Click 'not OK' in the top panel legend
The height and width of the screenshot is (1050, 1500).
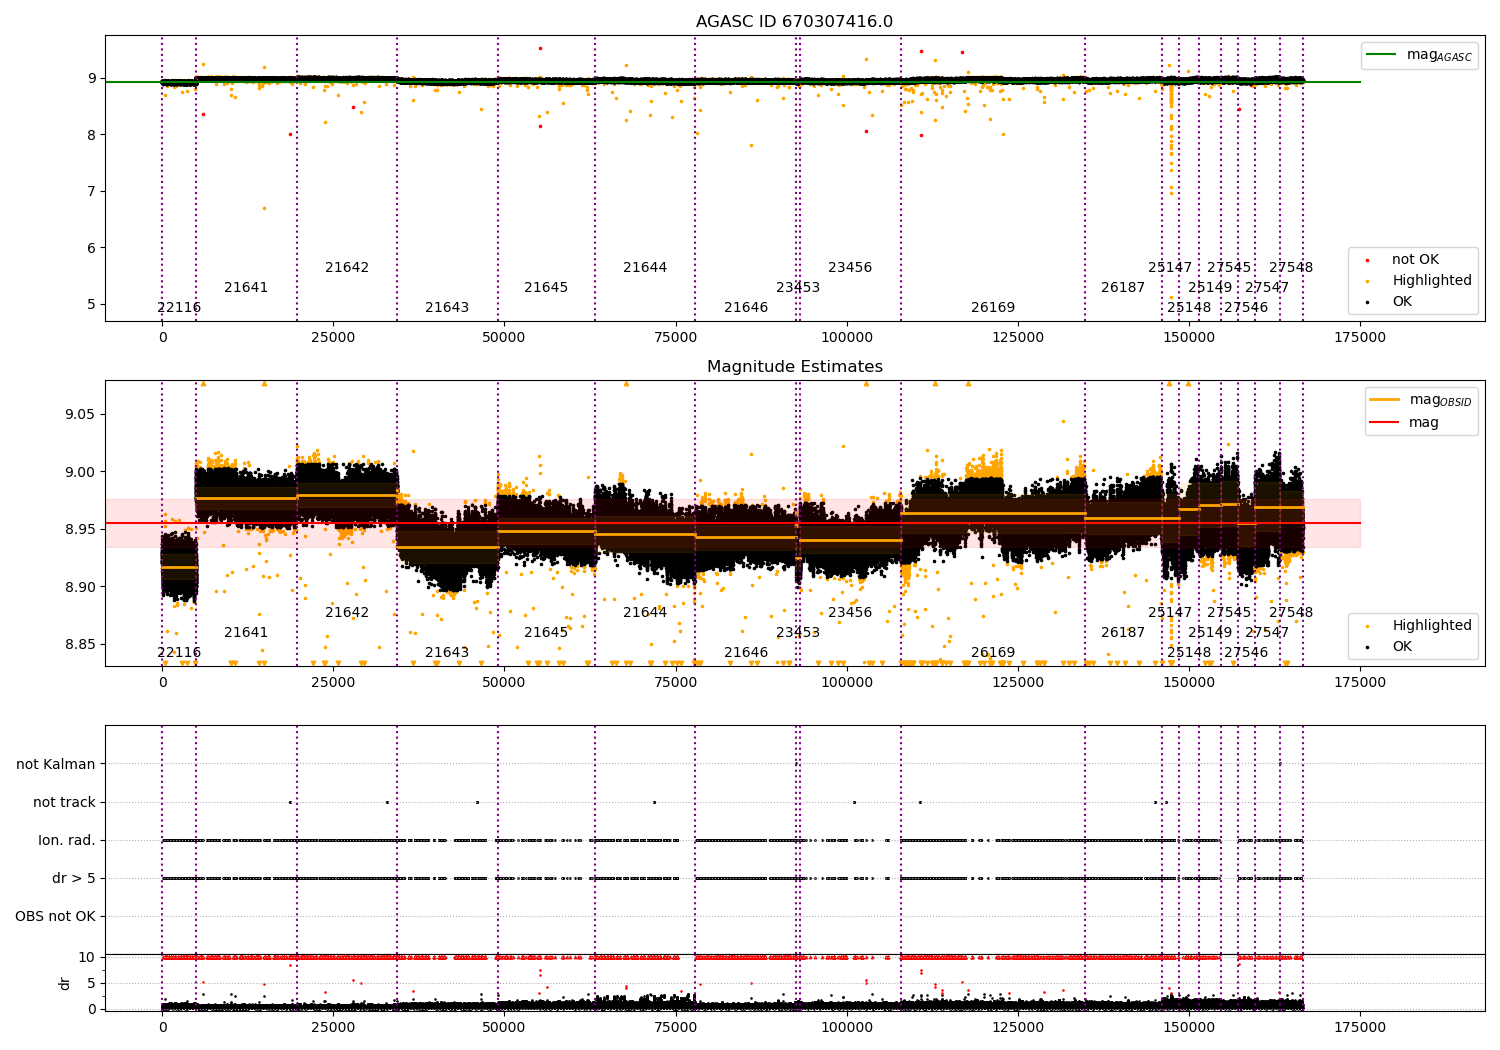(1415, 259)
